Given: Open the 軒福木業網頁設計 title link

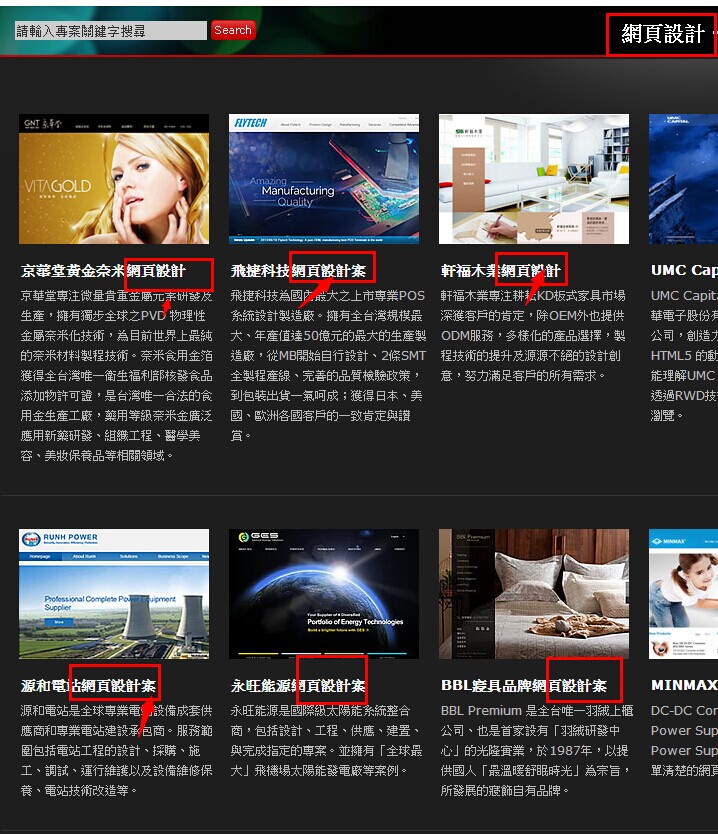Looking at the screenshot, I should pyautogui.click(x=500, y=271).
